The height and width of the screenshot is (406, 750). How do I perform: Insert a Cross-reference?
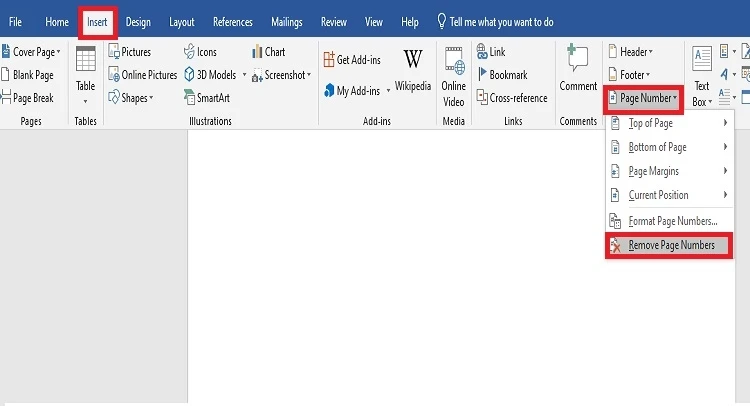click(x=510, y=98)
